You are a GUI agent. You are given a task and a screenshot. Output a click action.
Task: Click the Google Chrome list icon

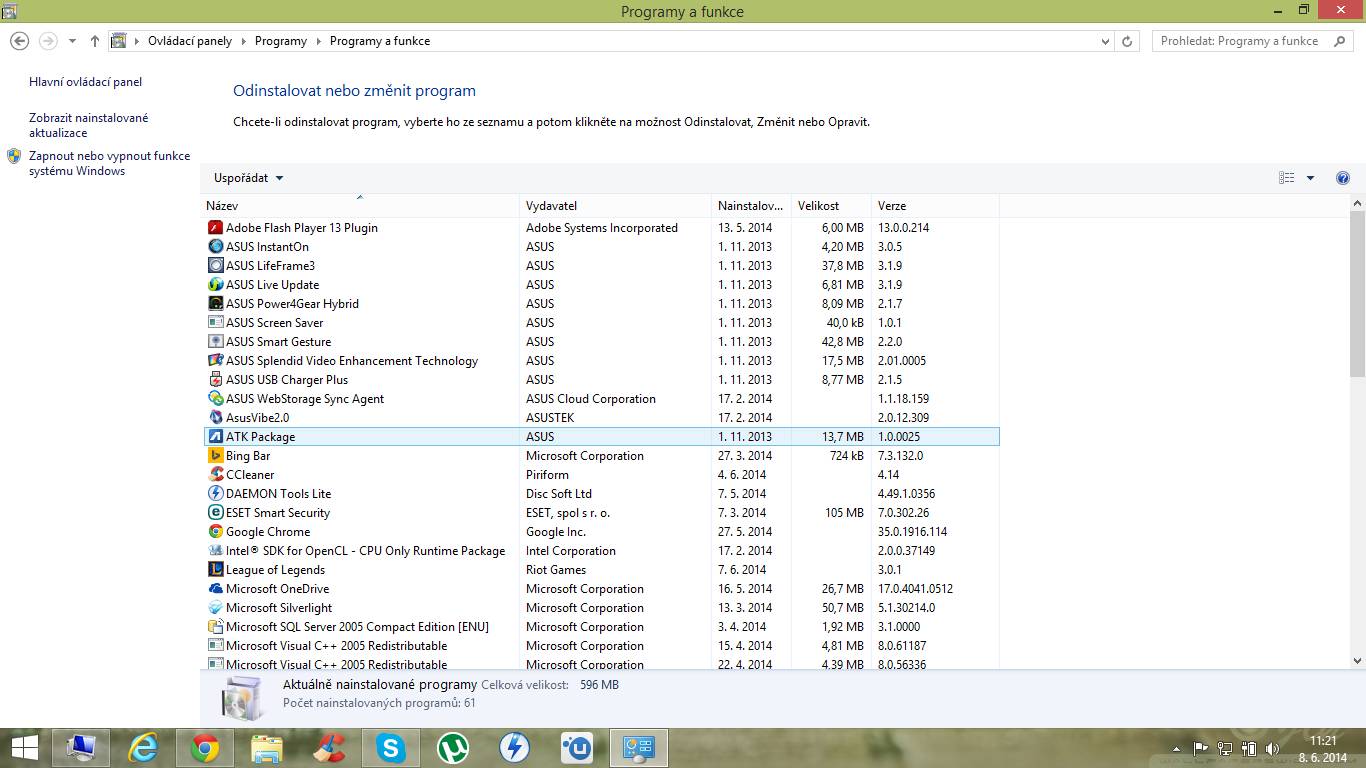pos(215,532)
